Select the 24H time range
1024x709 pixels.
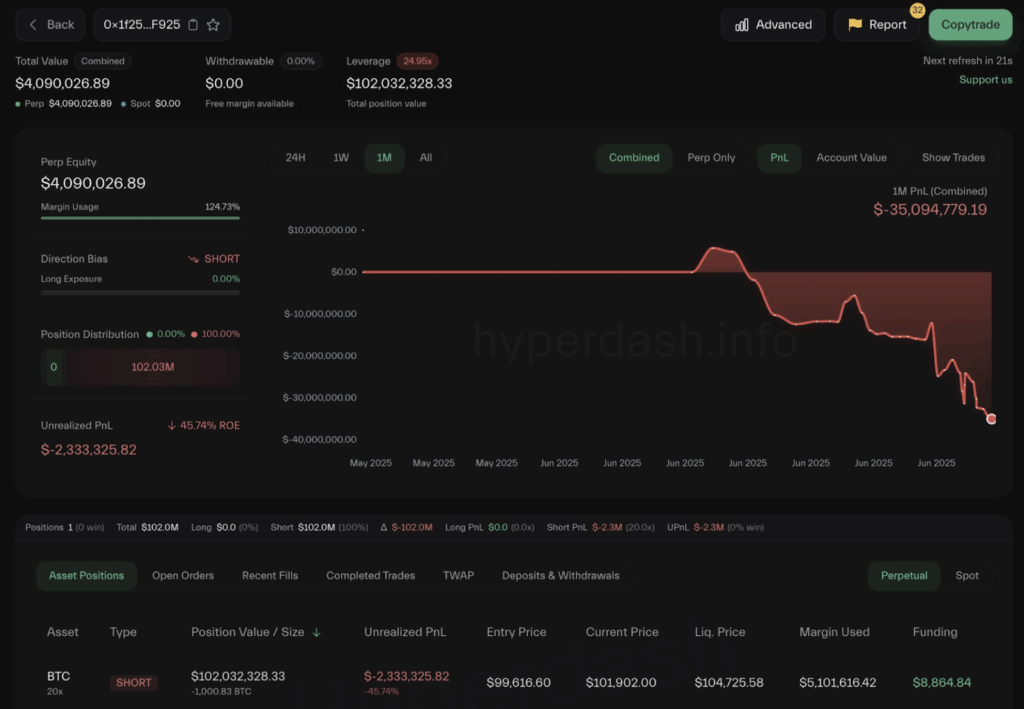[x=295, y=158]
